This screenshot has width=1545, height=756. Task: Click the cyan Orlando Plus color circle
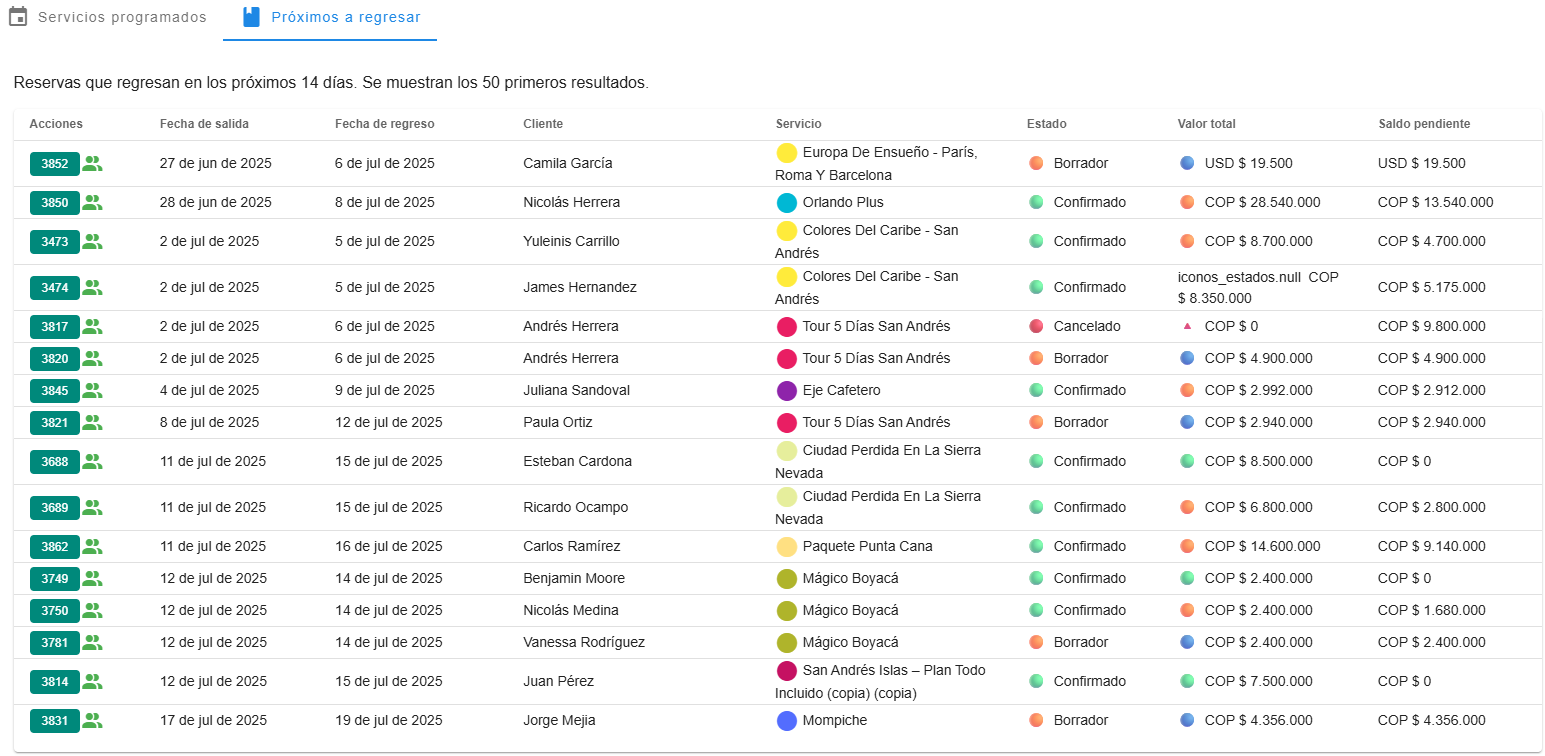pyautogui.click(x=787, y=203)
